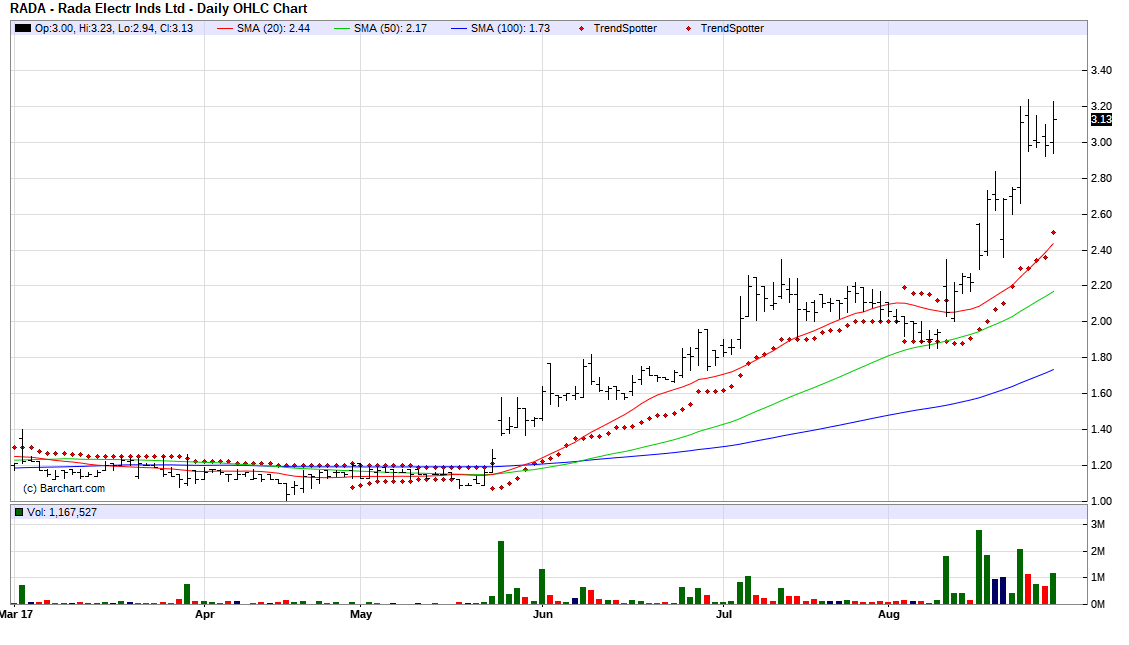Click the tallest green volume bar in August
This screenshot has width=1129, height=645.
click(979, 567)
